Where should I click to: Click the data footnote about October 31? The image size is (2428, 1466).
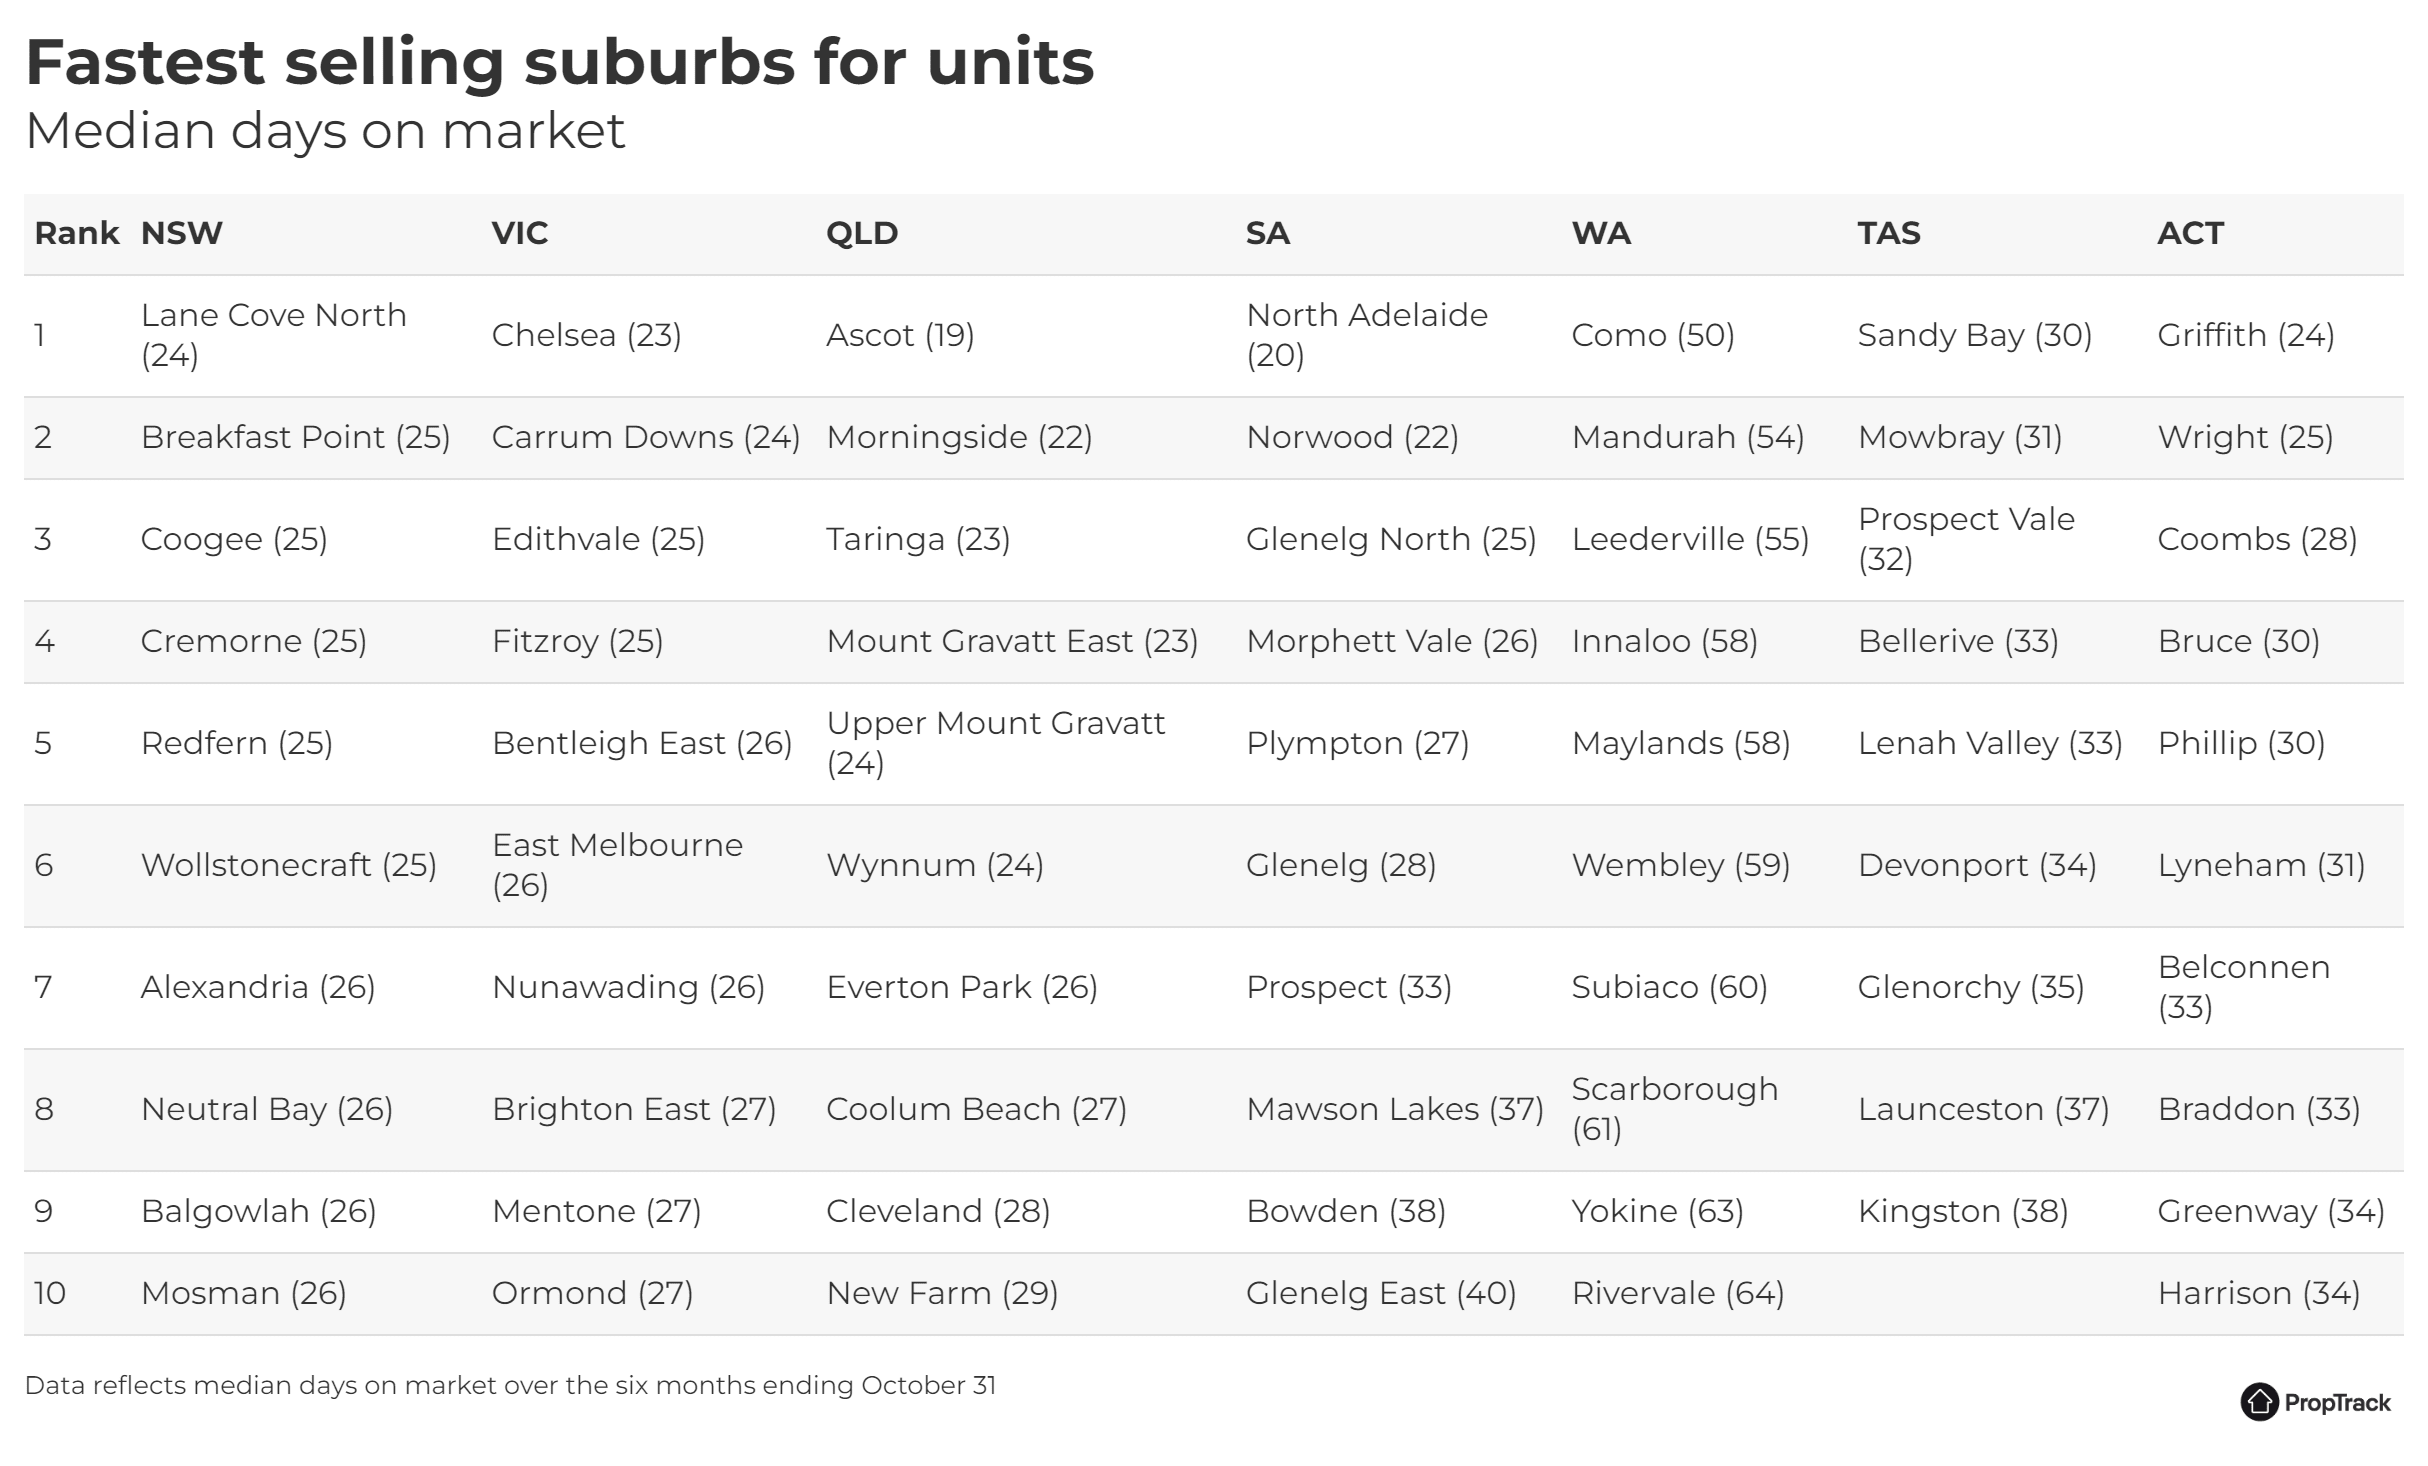pos(510,1385)
